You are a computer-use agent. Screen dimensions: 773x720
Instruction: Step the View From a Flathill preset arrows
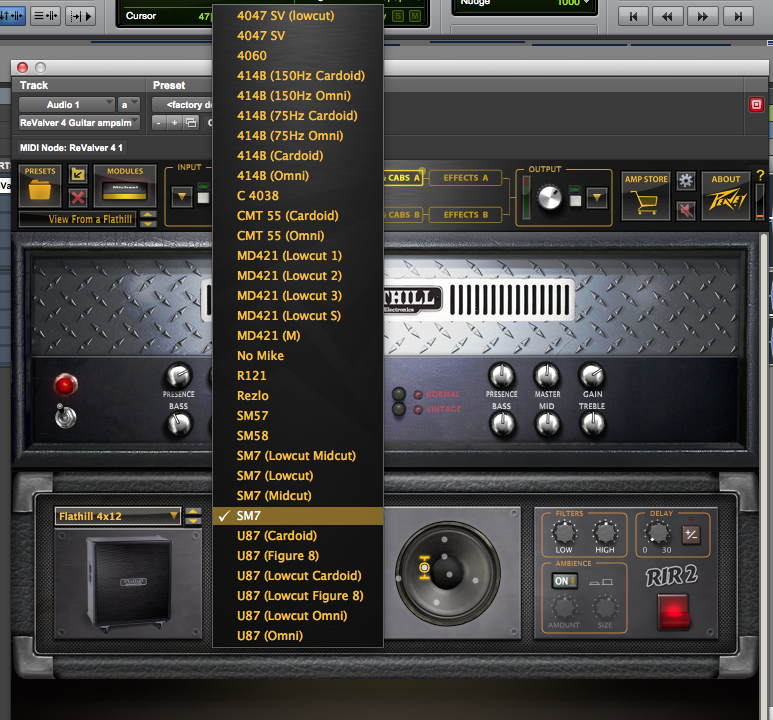coord(148,219)
